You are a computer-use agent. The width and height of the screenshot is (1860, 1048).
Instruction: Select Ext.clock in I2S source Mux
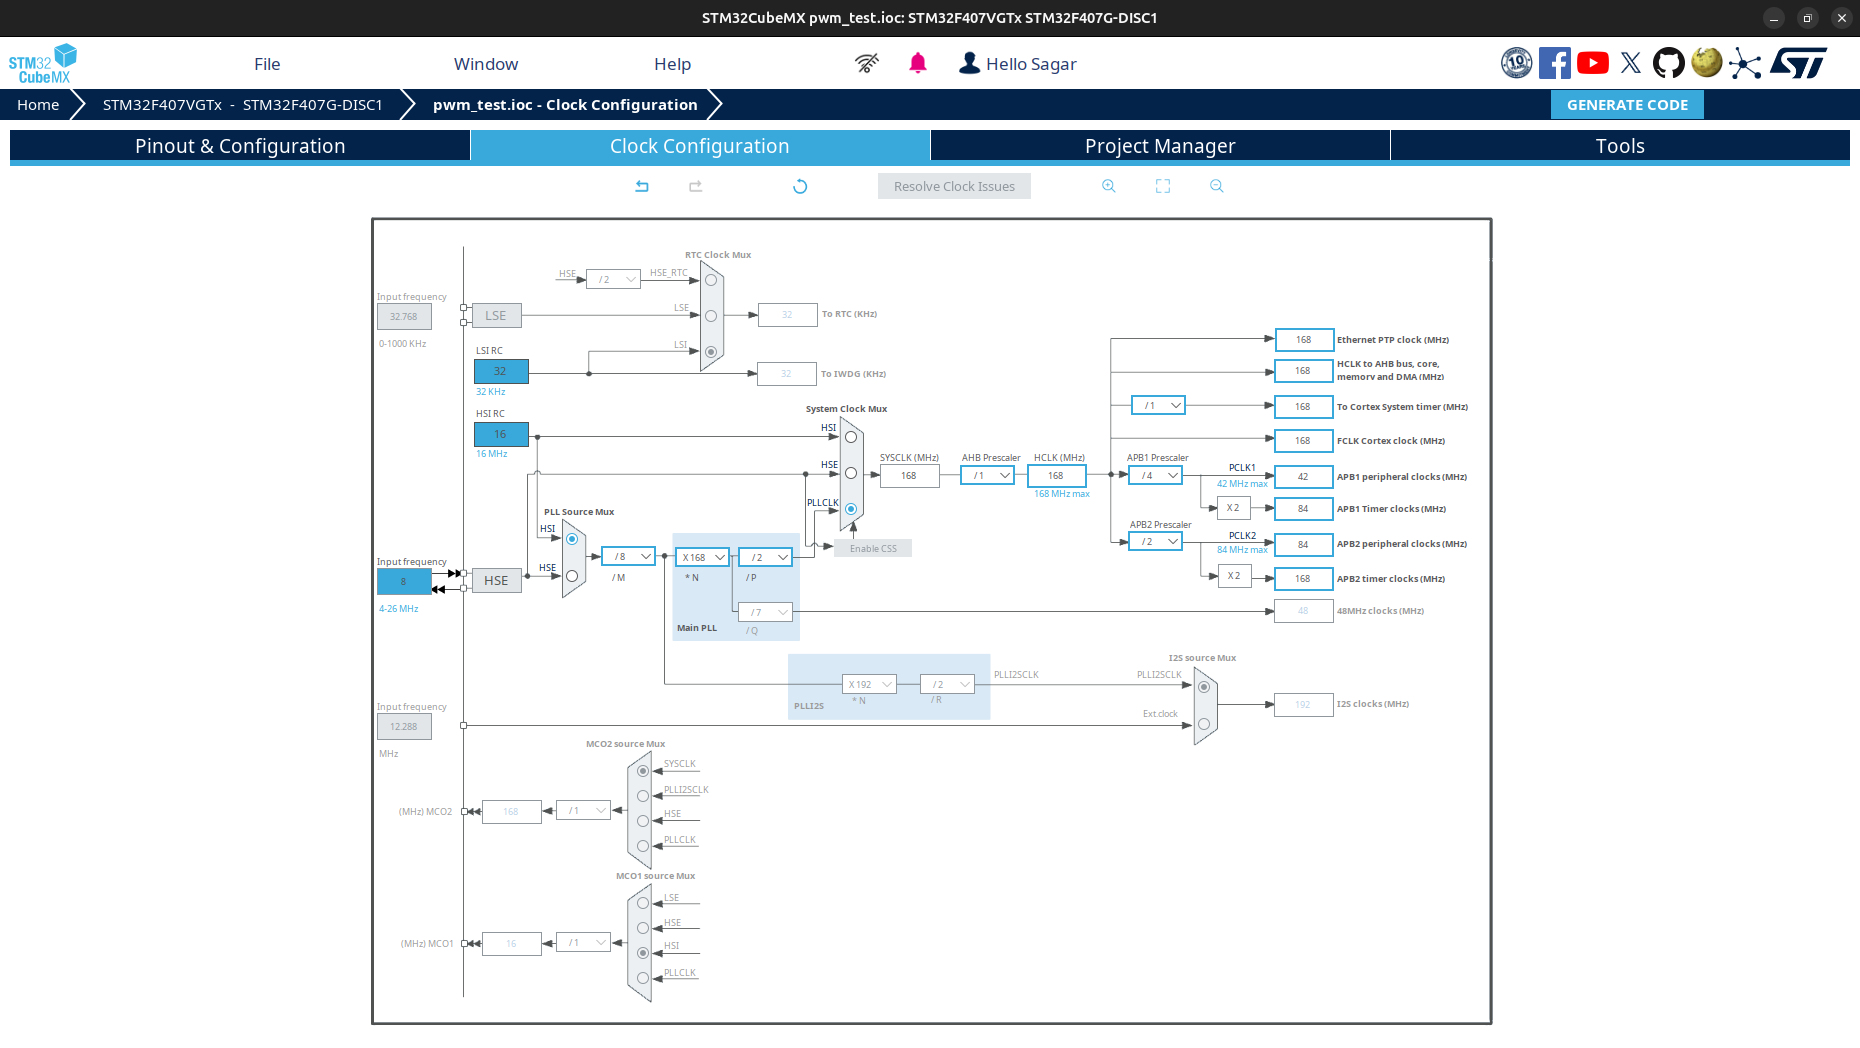click(x=1204, y=724)
